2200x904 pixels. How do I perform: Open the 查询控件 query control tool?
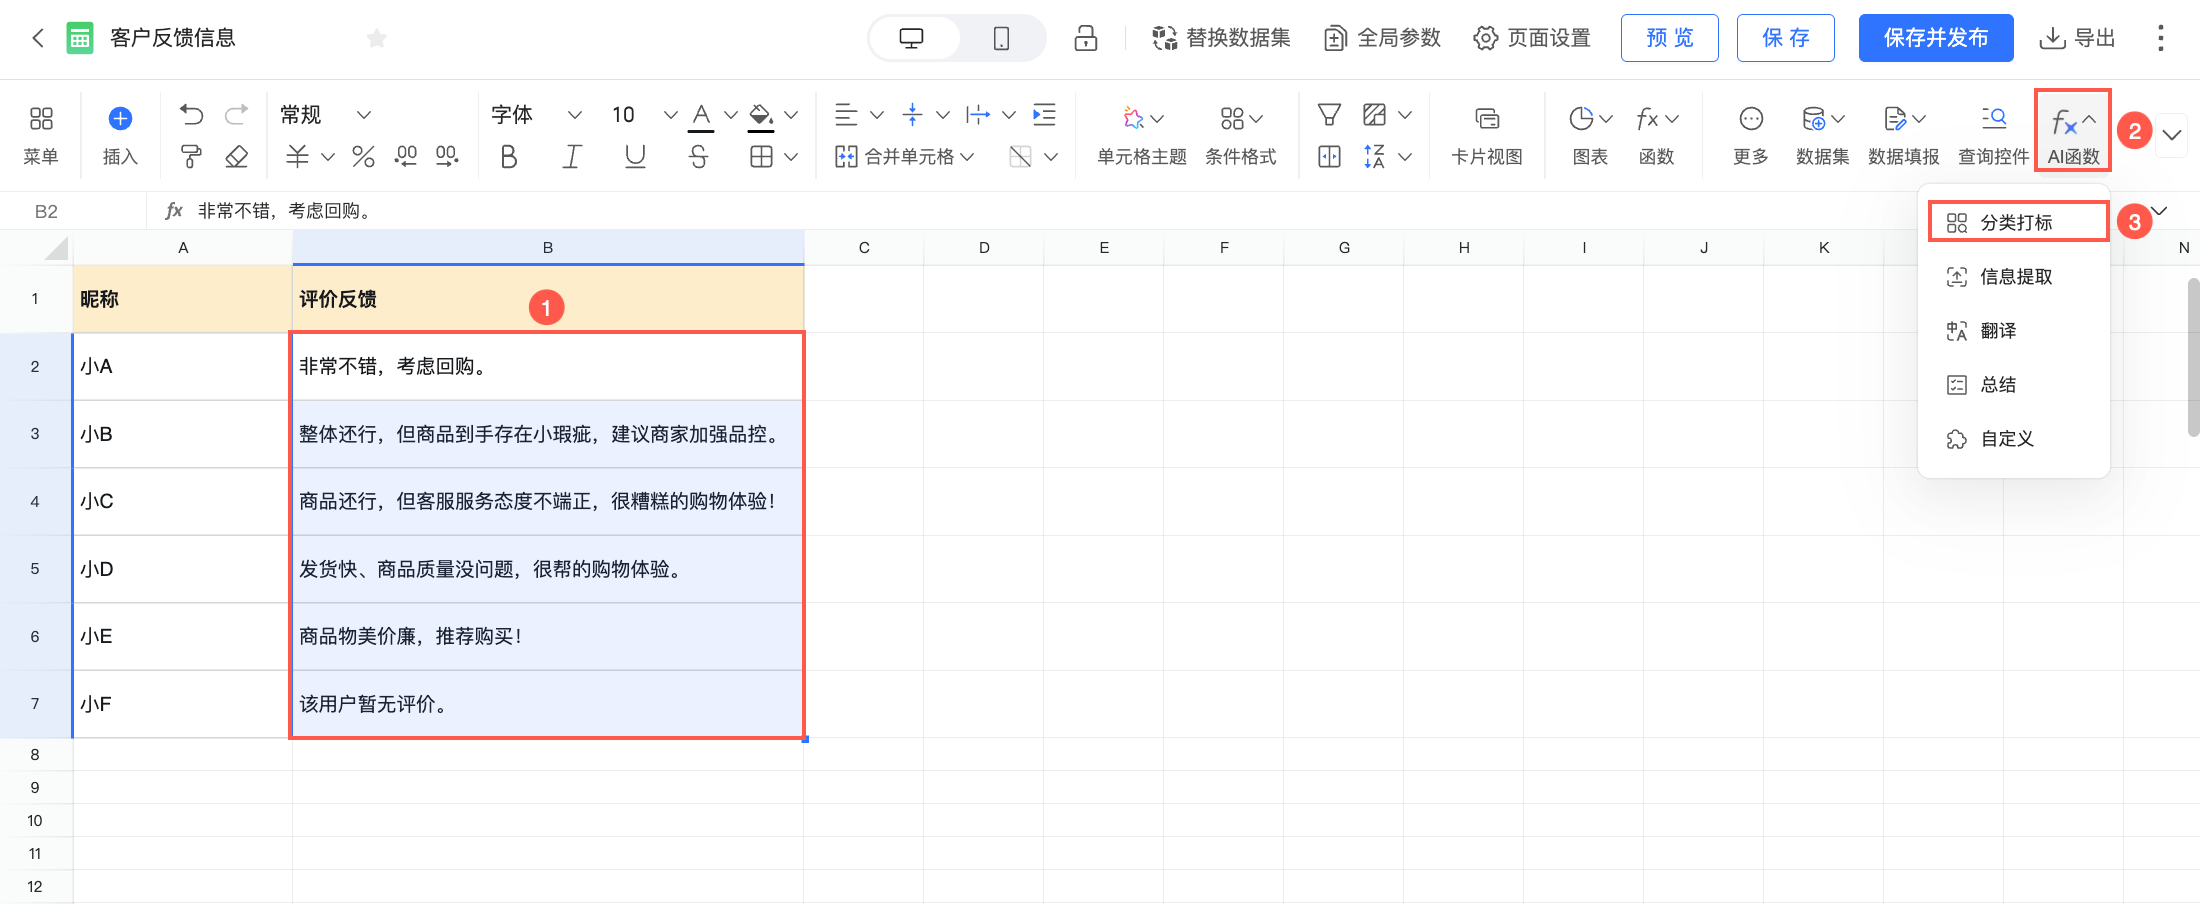point(1994,135)
